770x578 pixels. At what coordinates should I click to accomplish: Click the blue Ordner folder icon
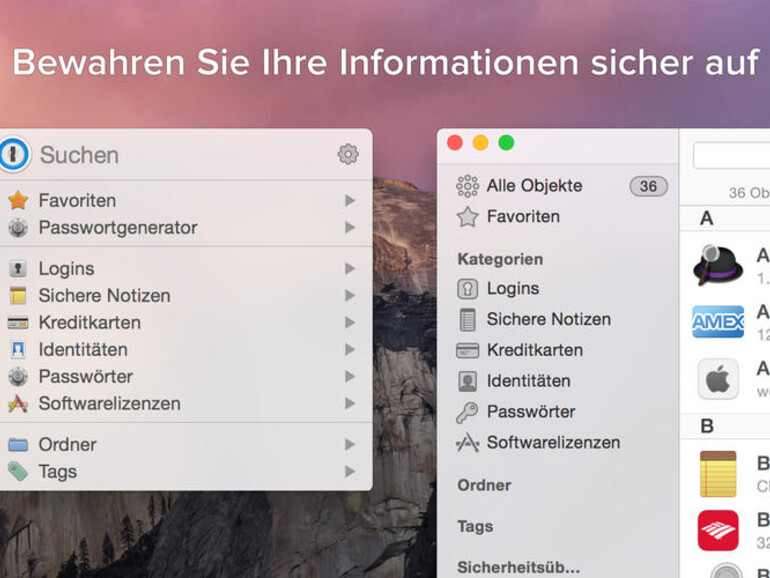click(x=18, y=444)
